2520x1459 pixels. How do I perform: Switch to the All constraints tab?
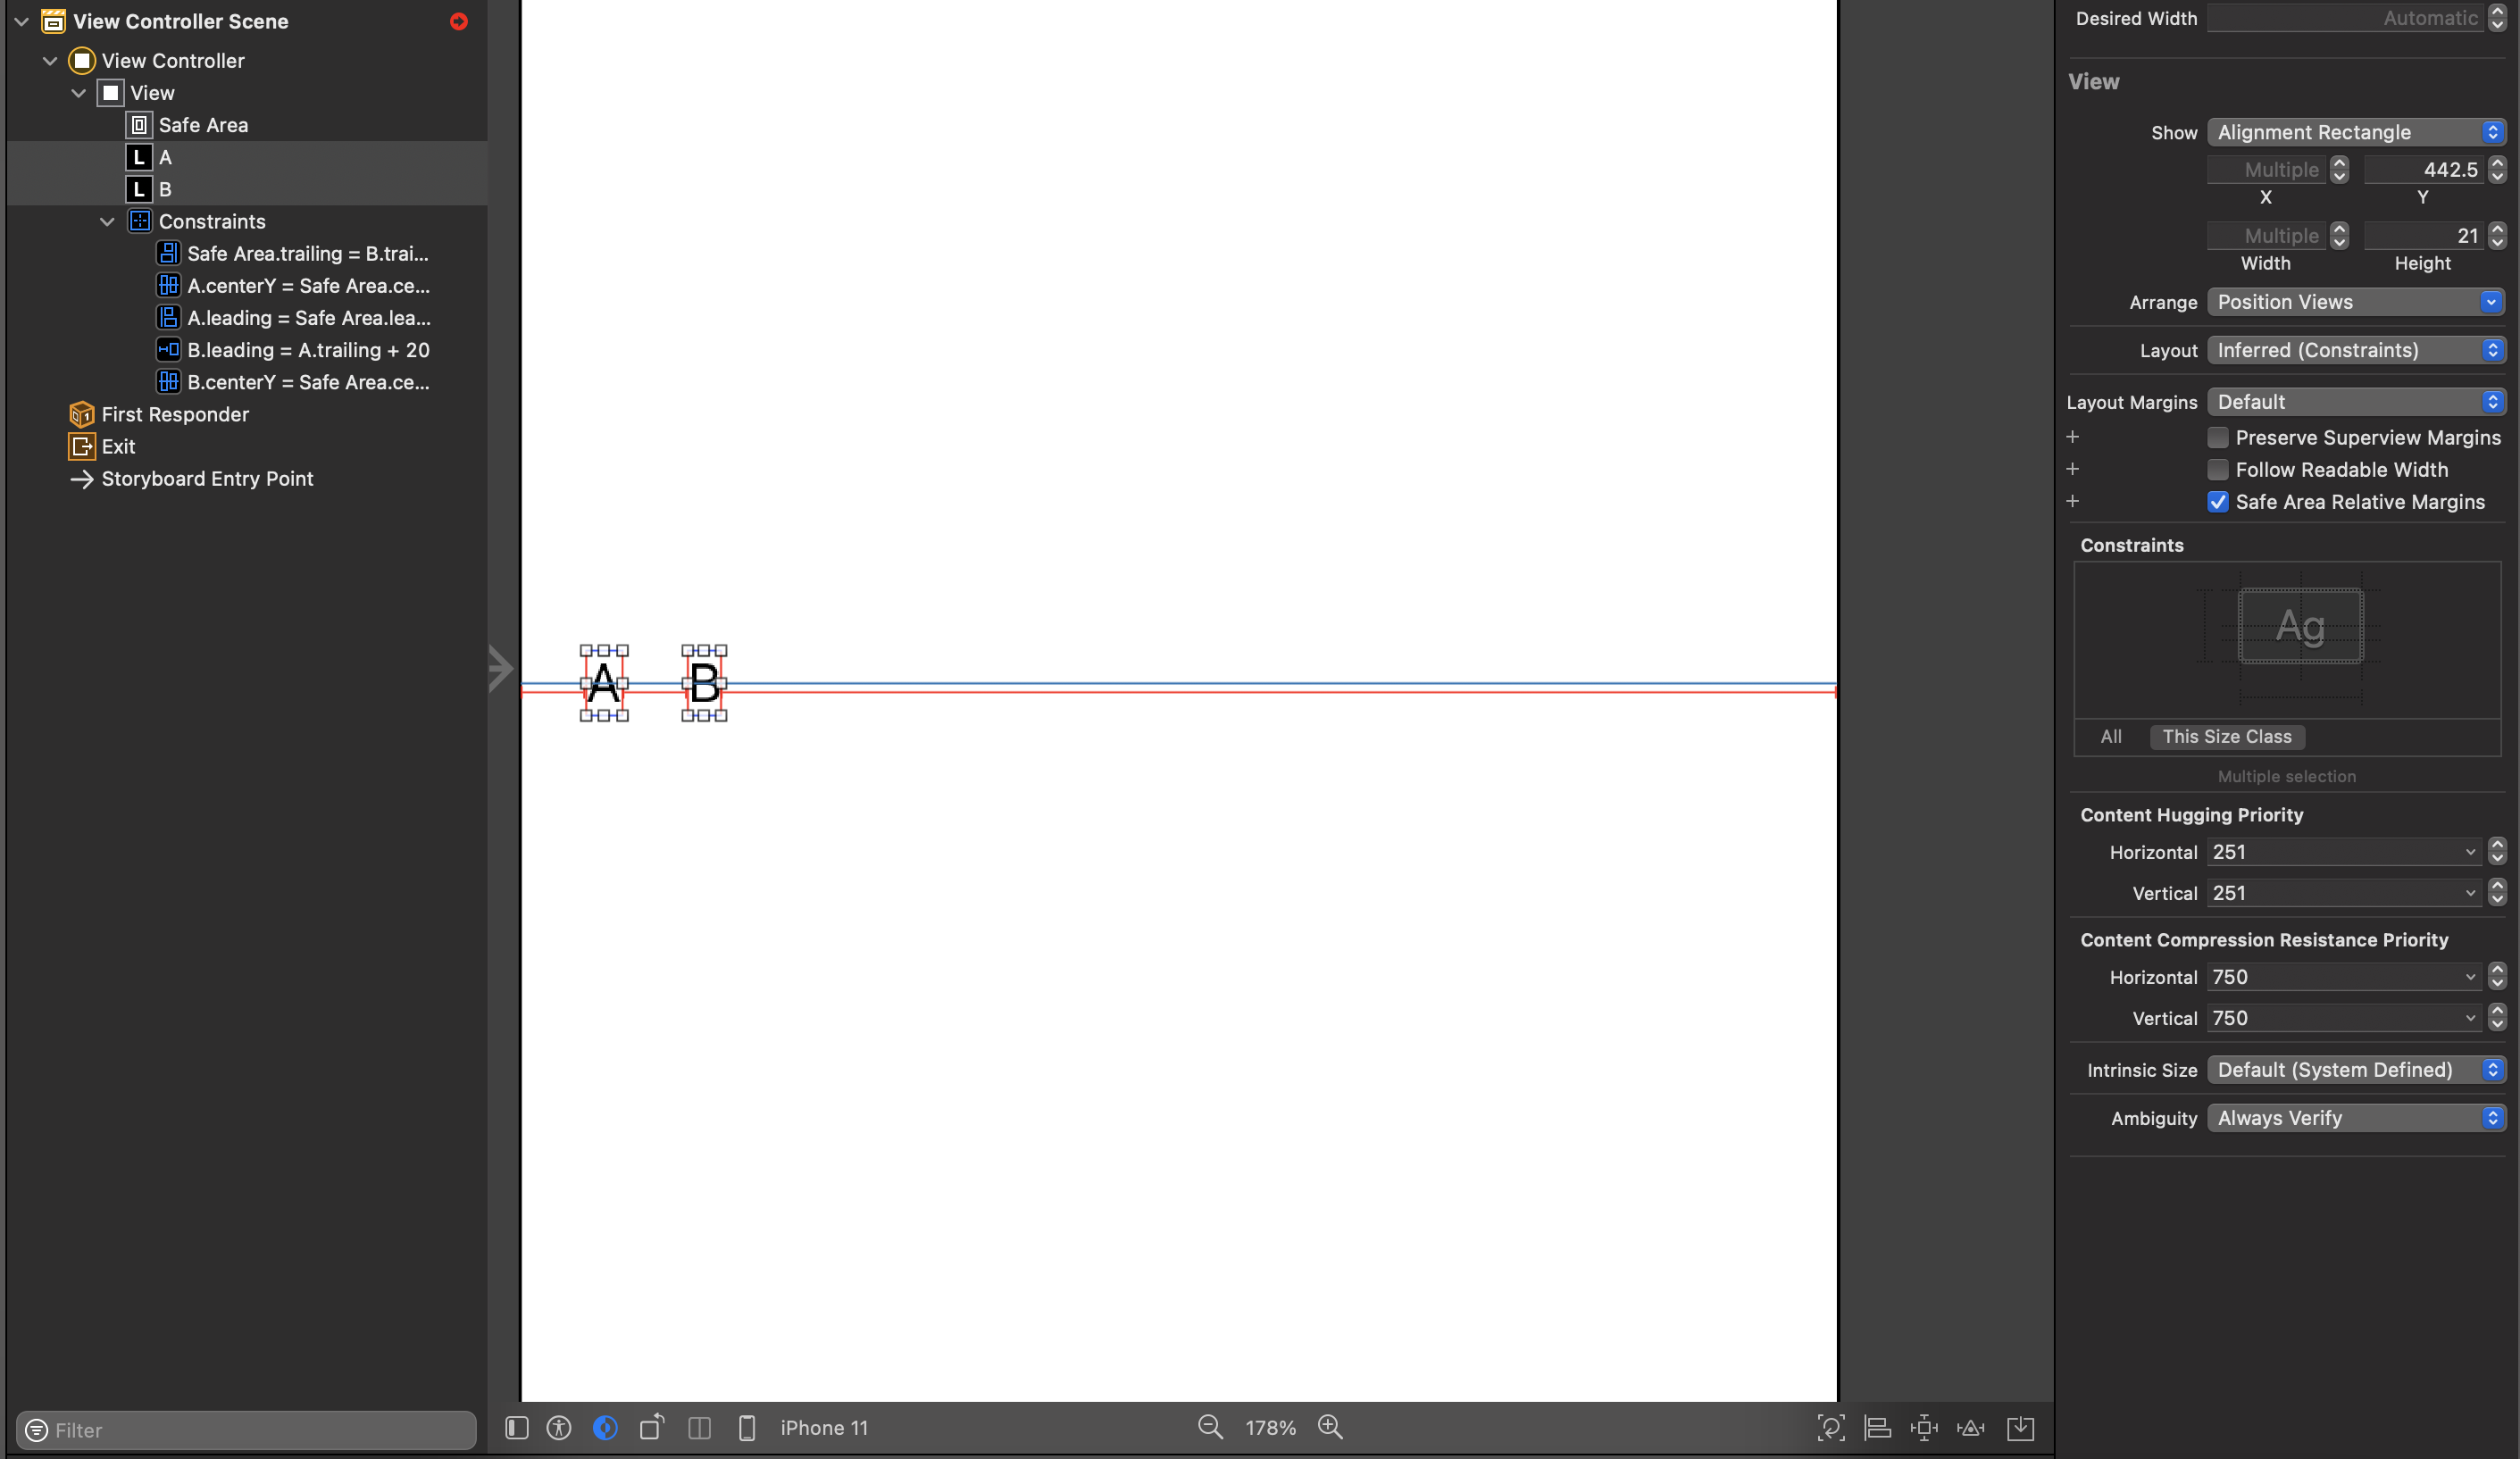[2110, 737]
